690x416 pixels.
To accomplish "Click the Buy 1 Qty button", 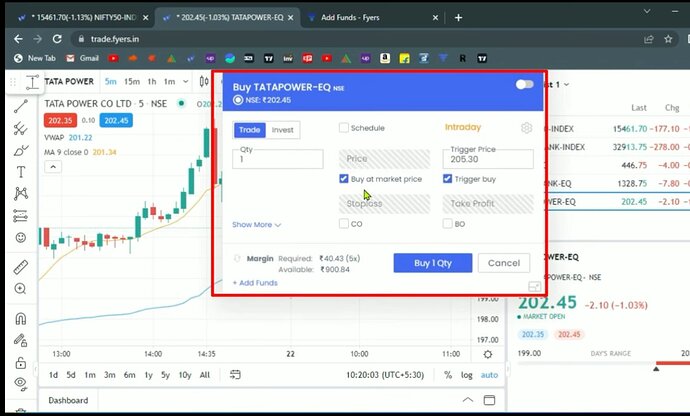I will [x=433, y=263].
